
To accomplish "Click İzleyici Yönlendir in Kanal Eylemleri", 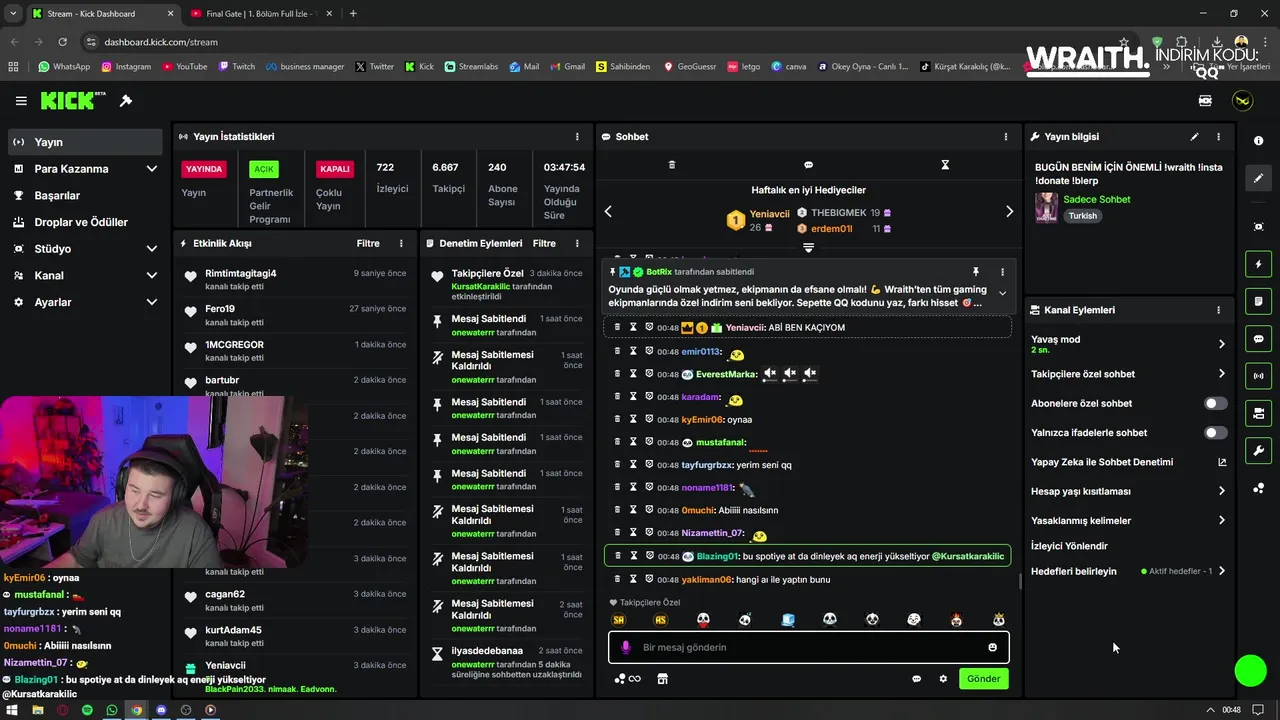I will click(x=1069, y=546).
